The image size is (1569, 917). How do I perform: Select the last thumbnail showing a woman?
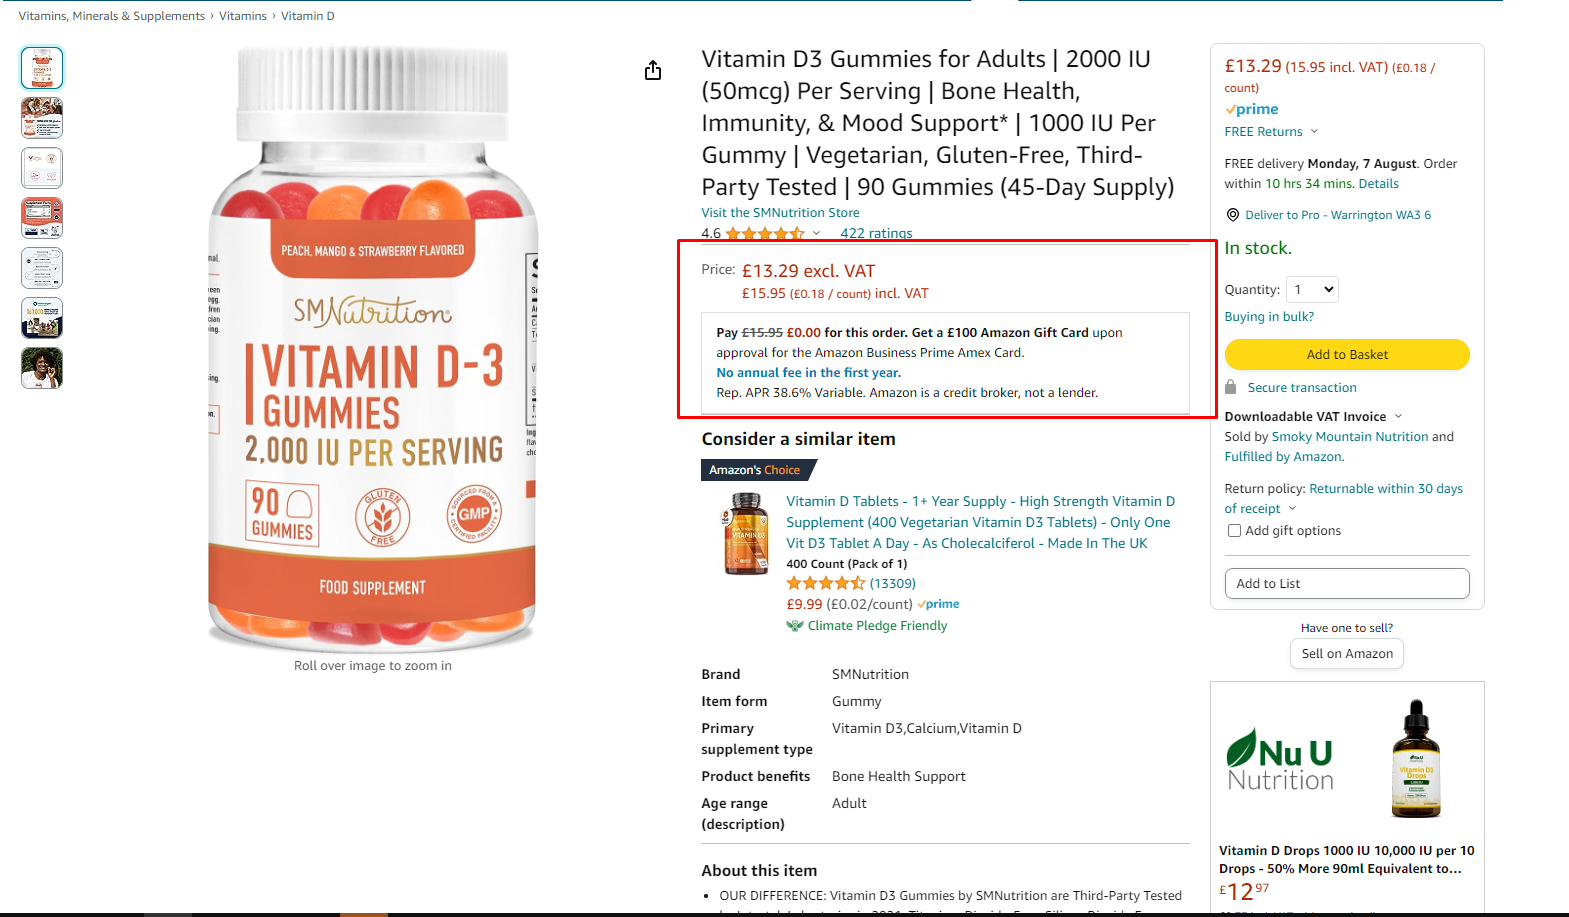tap(42, 368)
